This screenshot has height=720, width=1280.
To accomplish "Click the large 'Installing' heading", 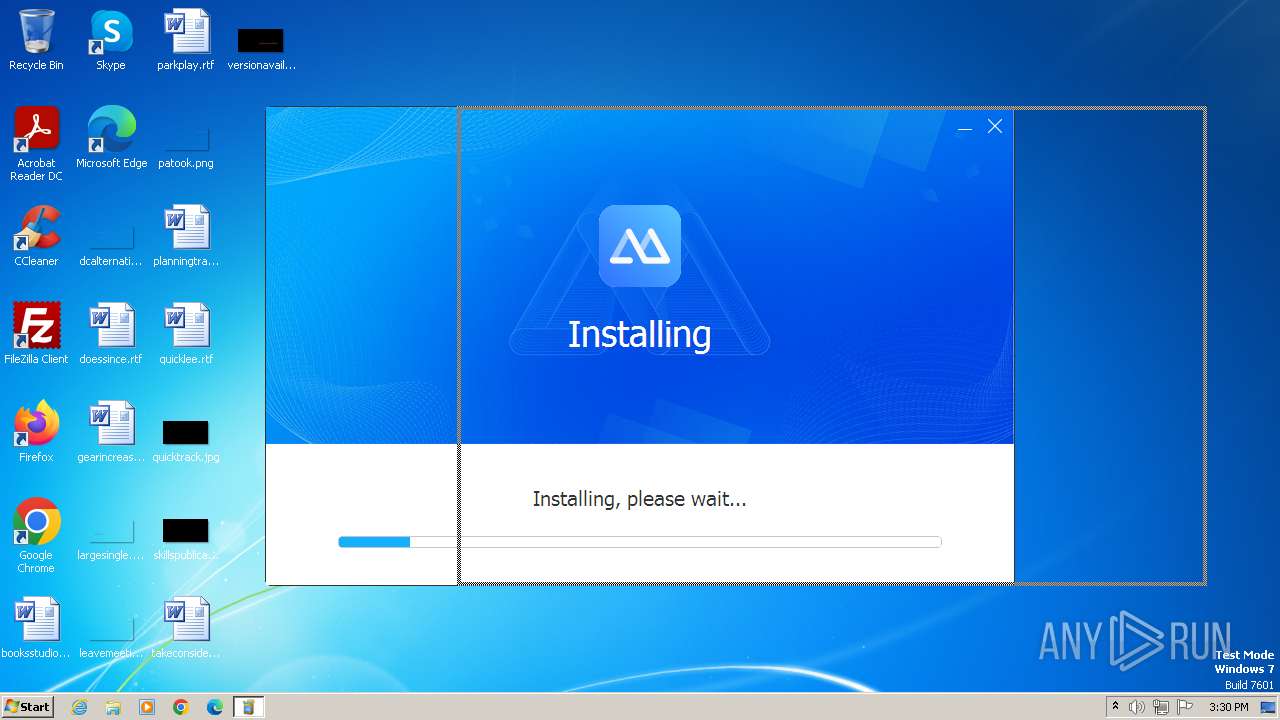I will (x=640, y=334).
